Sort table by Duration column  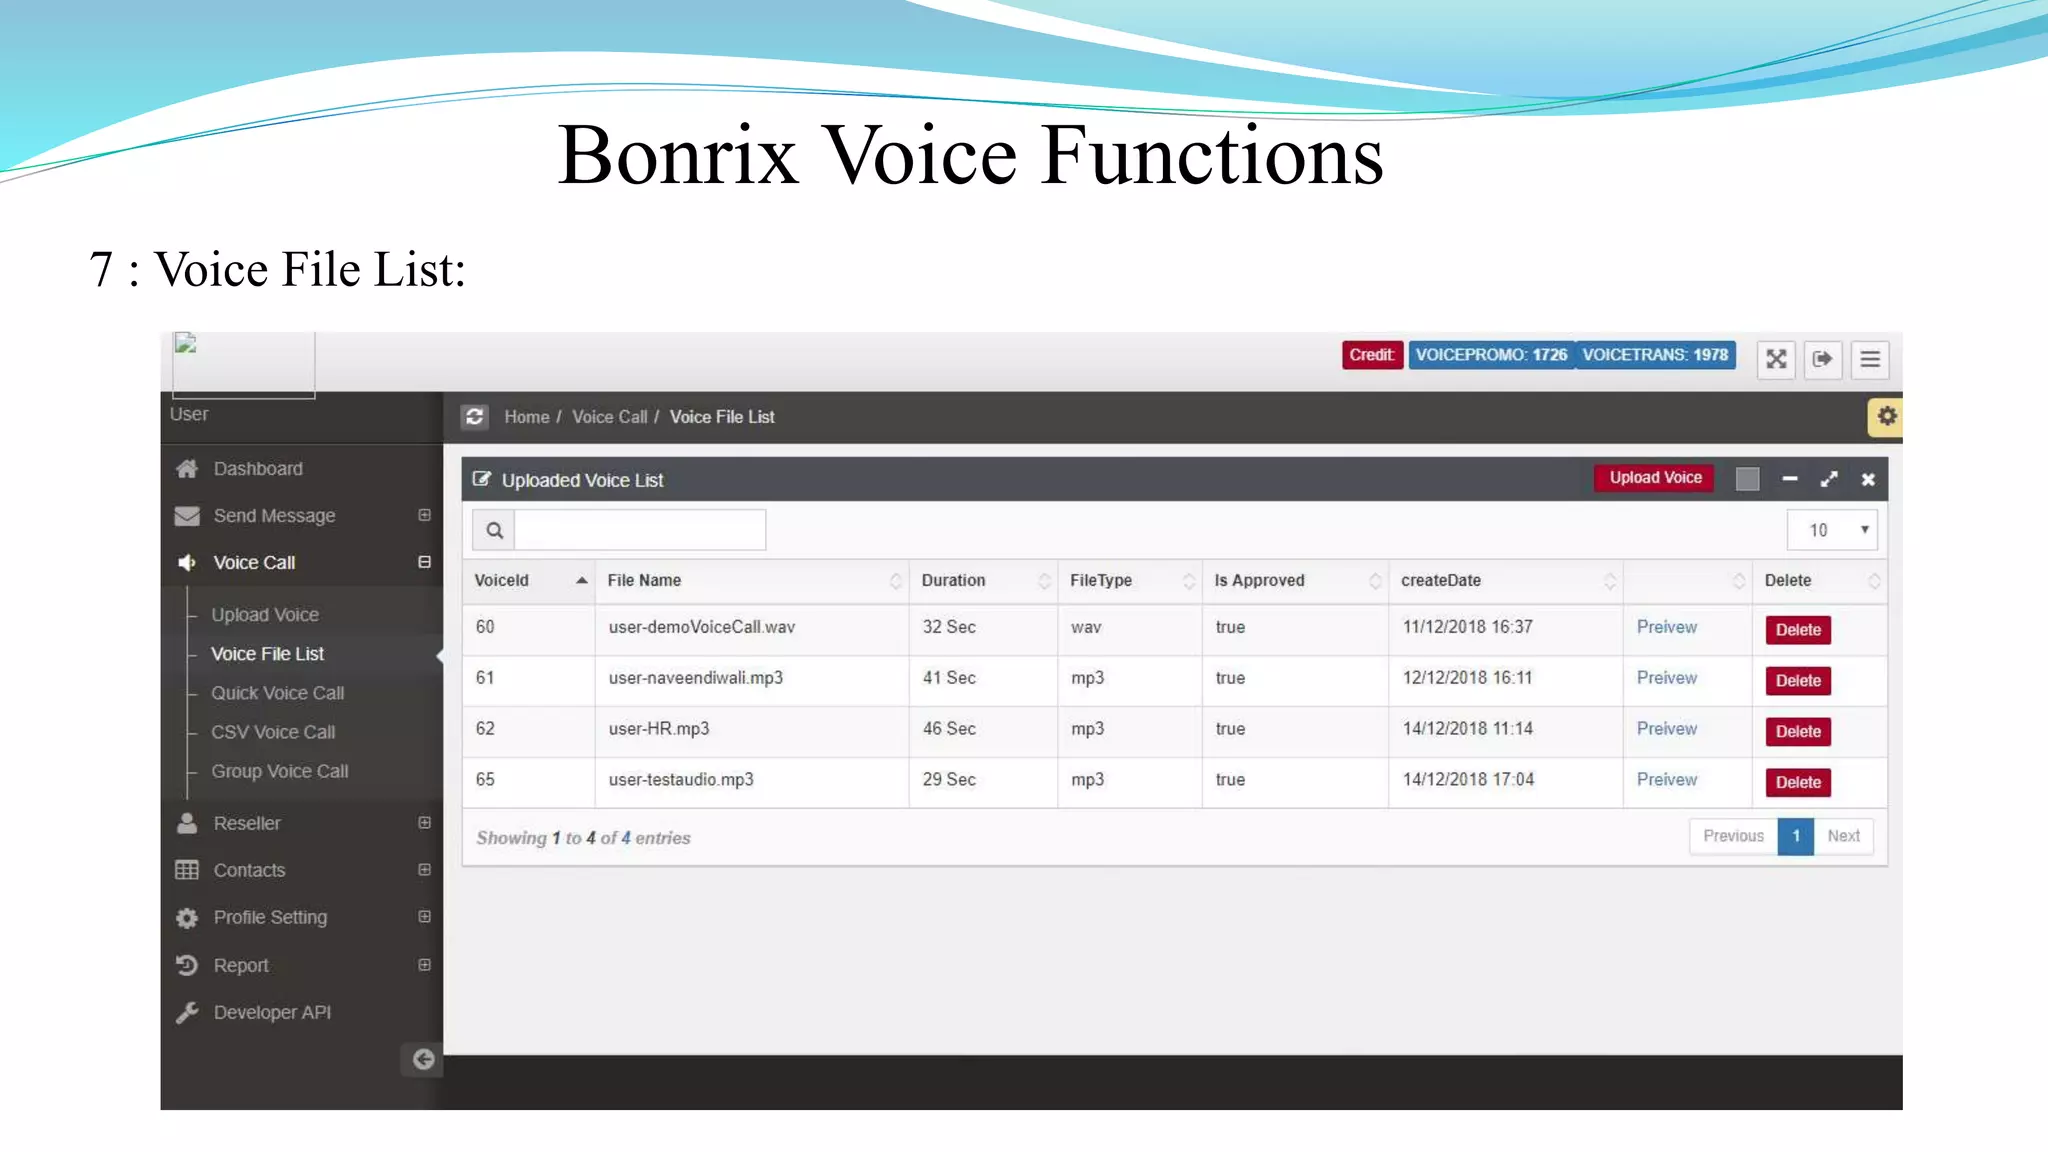click(983, 580)
